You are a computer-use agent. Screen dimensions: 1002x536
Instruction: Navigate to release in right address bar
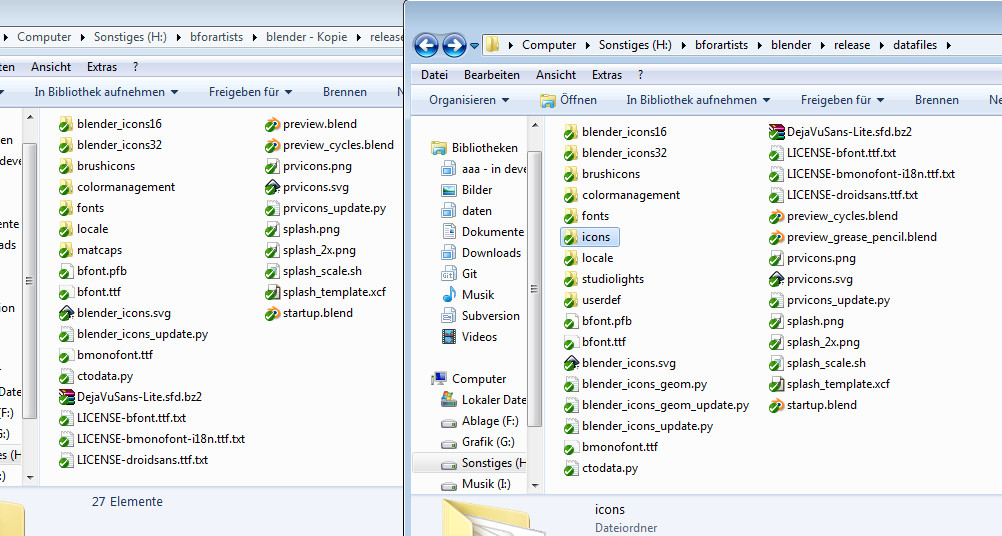pos(852,45)
